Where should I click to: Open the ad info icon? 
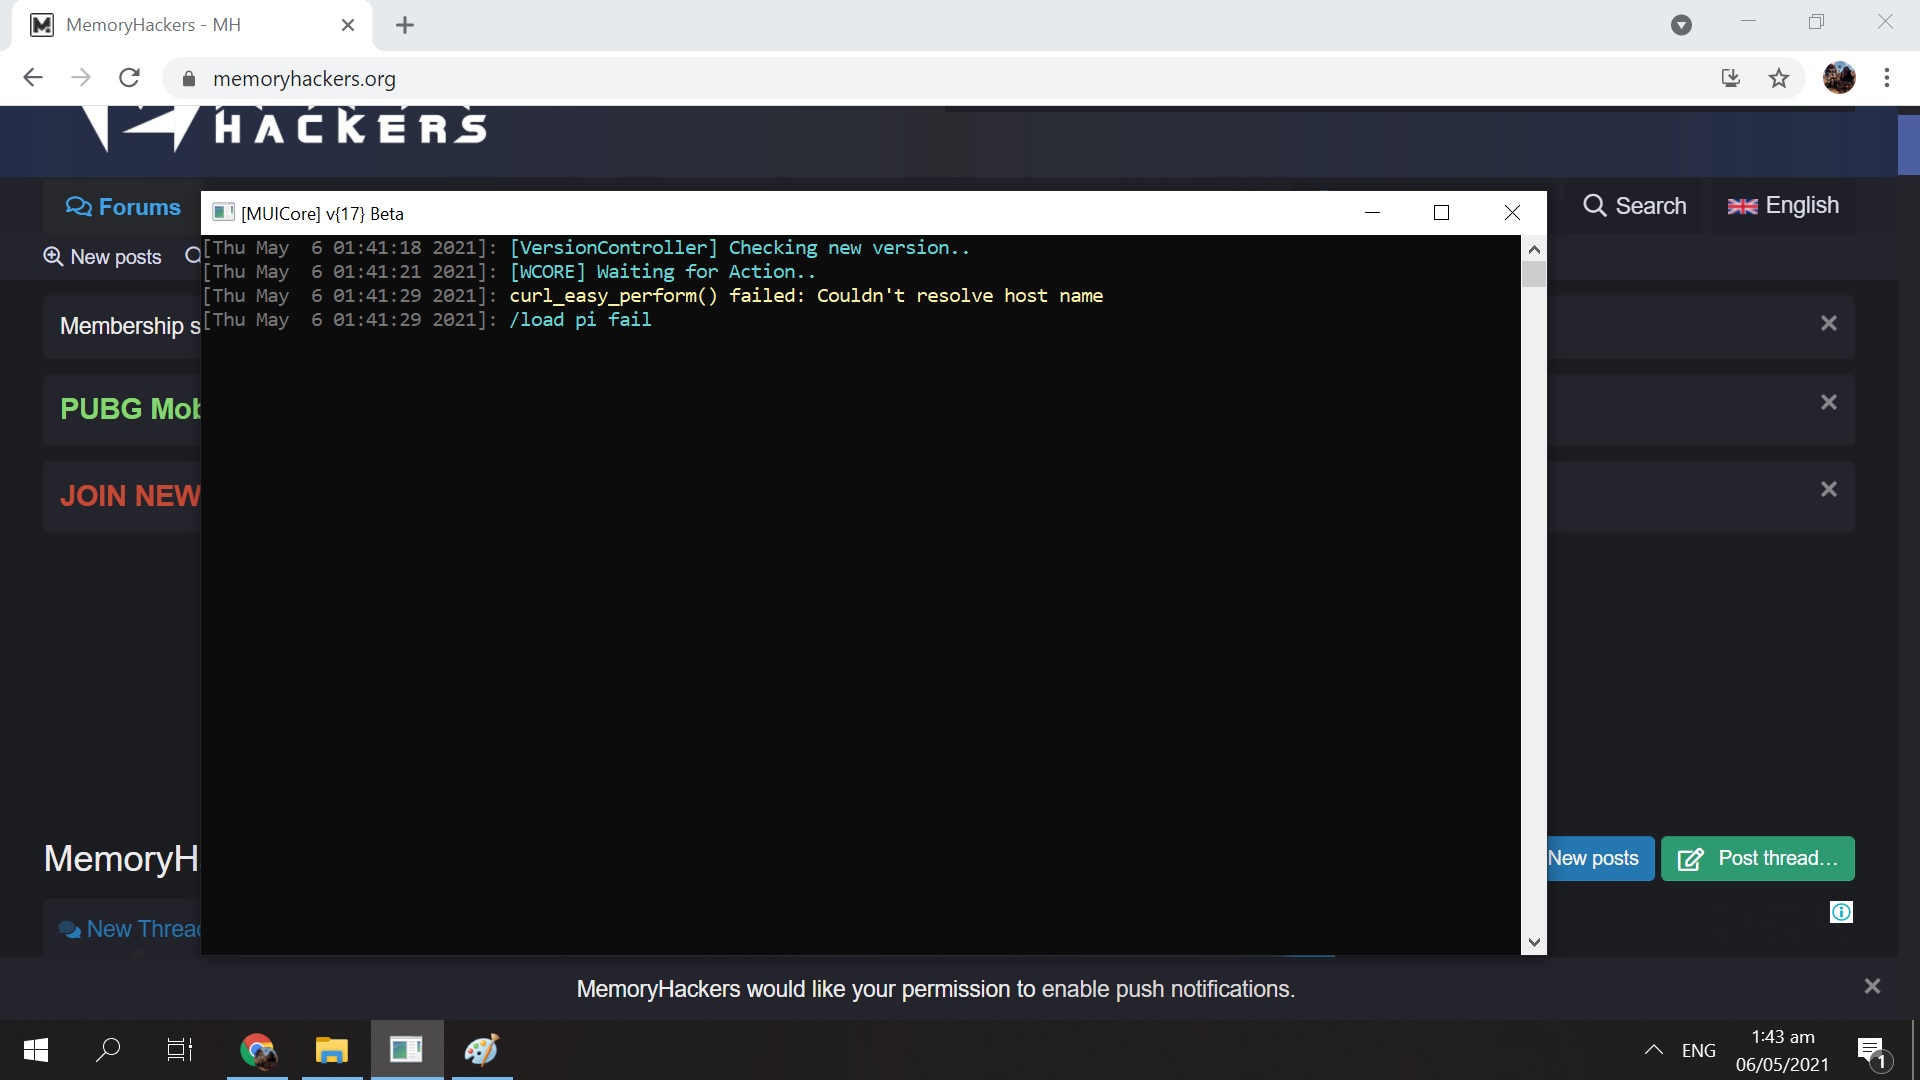click(x=1841, y=912)
